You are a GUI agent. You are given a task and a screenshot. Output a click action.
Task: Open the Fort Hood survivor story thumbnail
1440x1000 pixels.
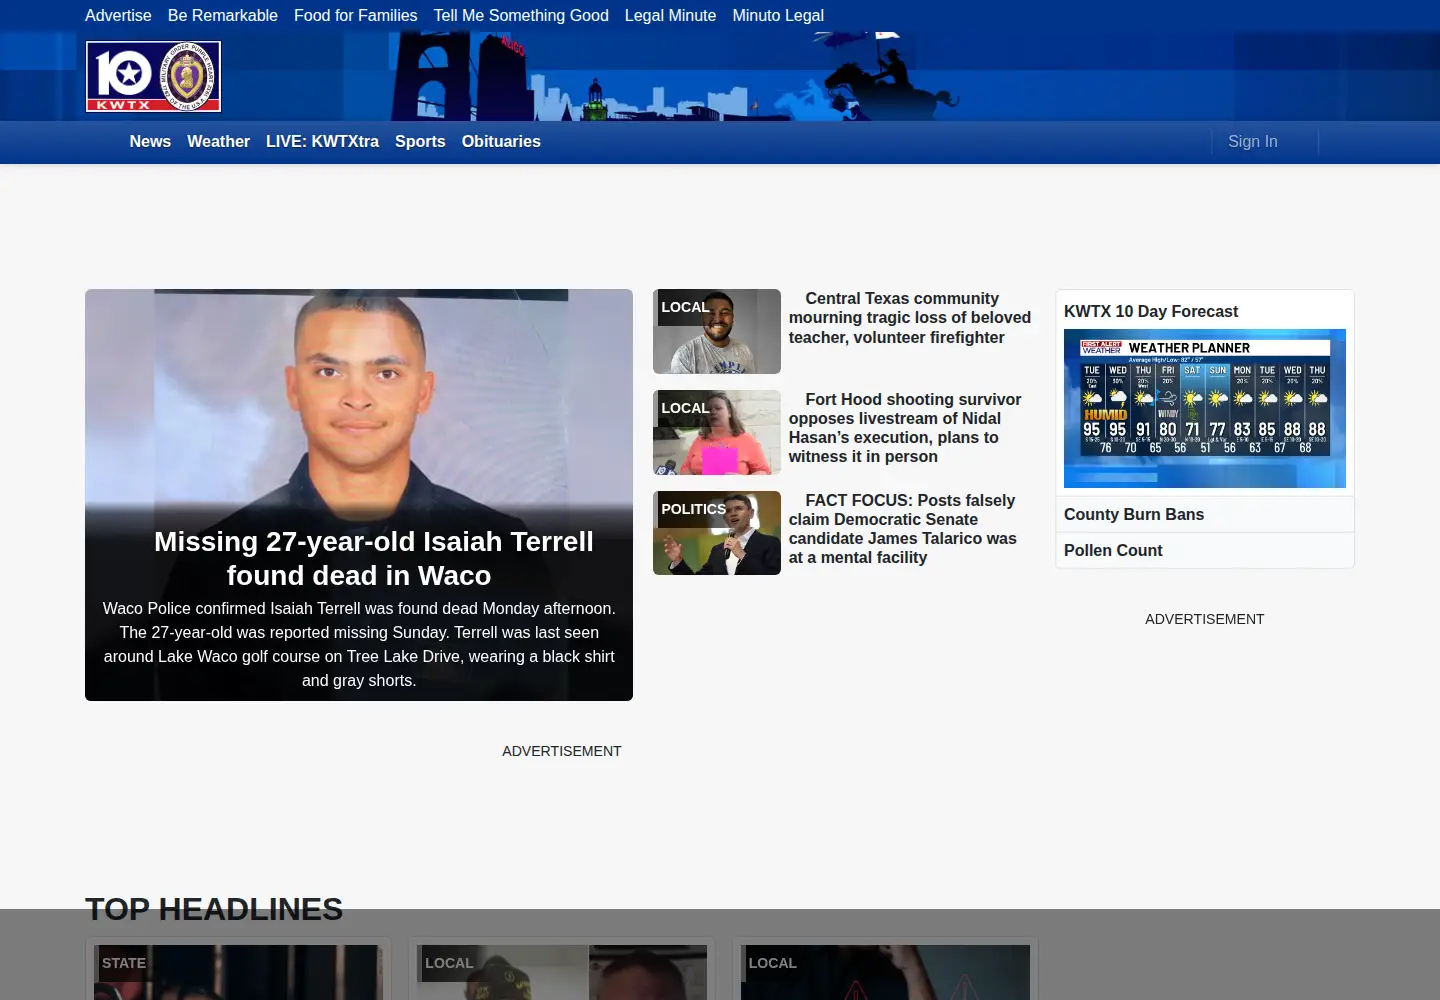717,432
